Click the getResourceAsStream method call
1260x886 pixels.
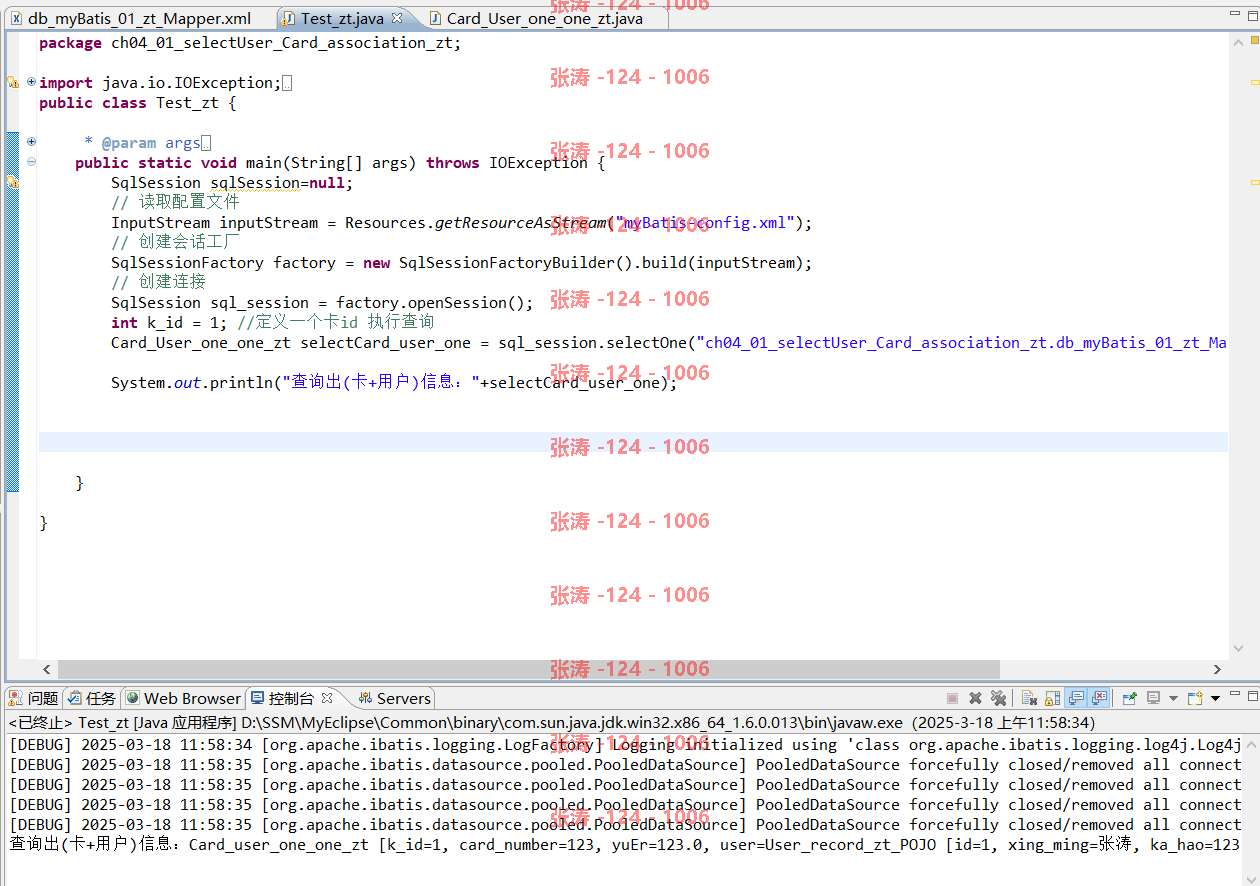point(520,222)
